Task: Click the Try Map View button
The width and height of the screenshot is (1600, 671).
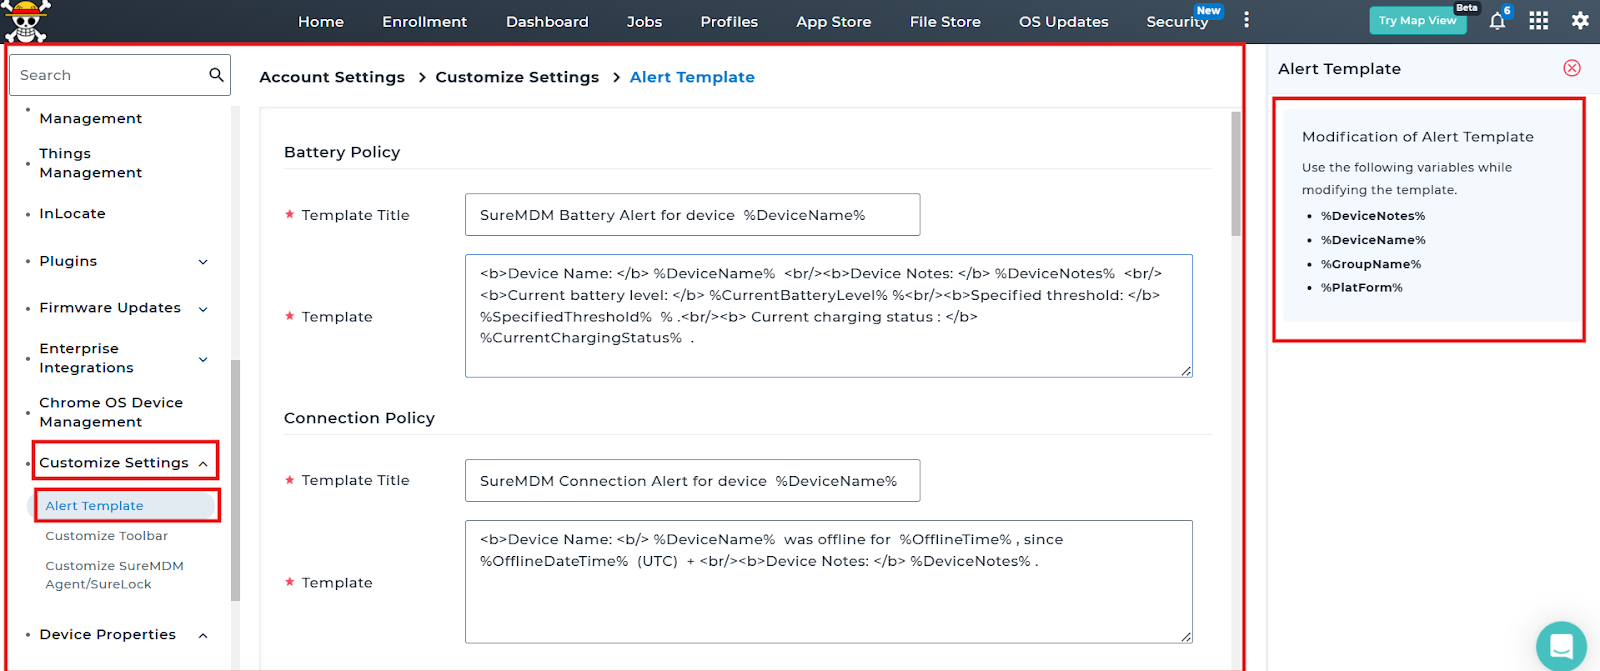Action: [x=1417, y=21]
